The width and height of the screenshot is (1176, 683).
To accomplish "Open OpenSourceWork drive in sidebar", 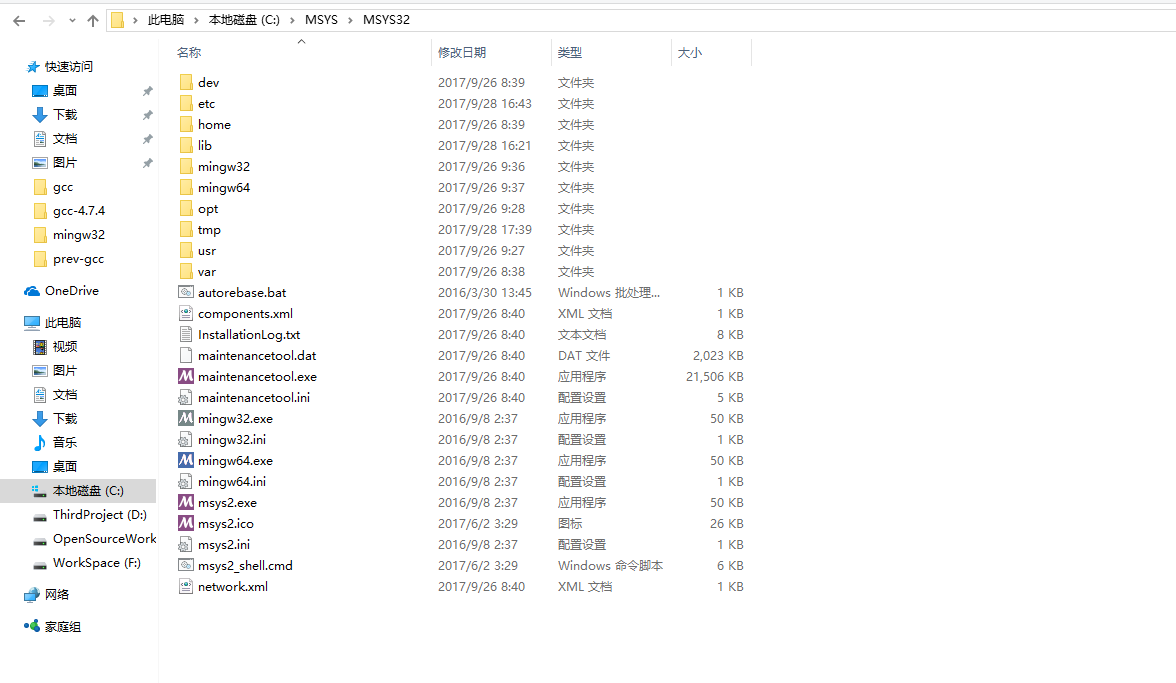I will click(104, 538).
